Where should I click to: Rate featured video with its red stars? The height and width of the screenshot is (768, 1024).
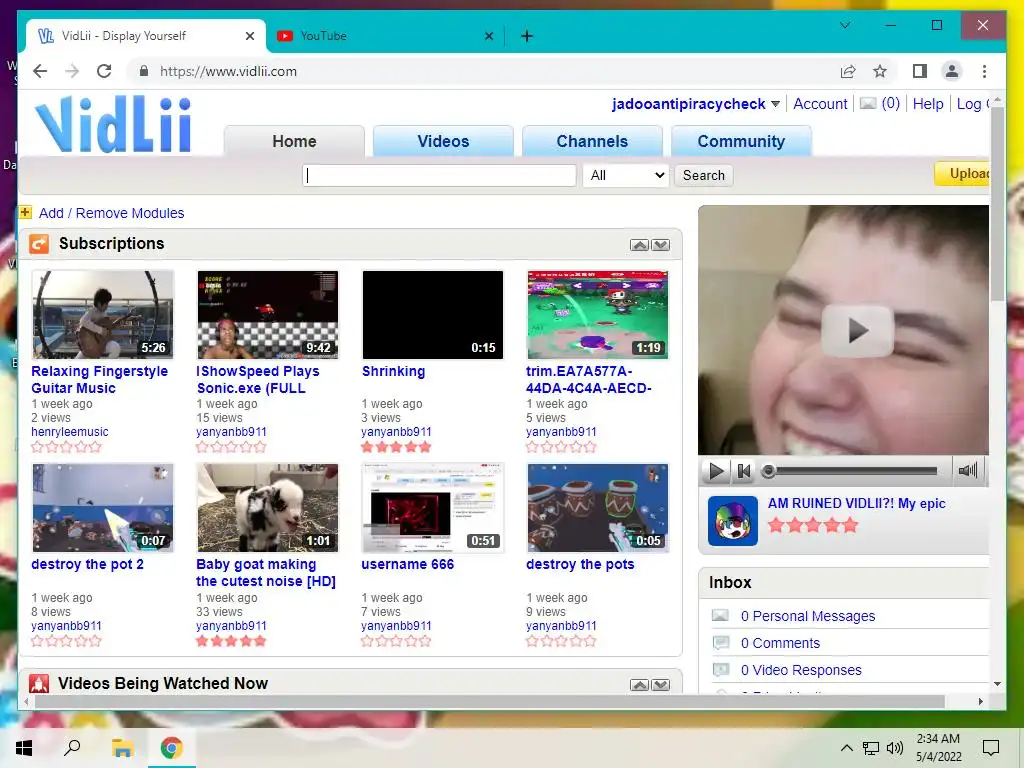[812, 525]
